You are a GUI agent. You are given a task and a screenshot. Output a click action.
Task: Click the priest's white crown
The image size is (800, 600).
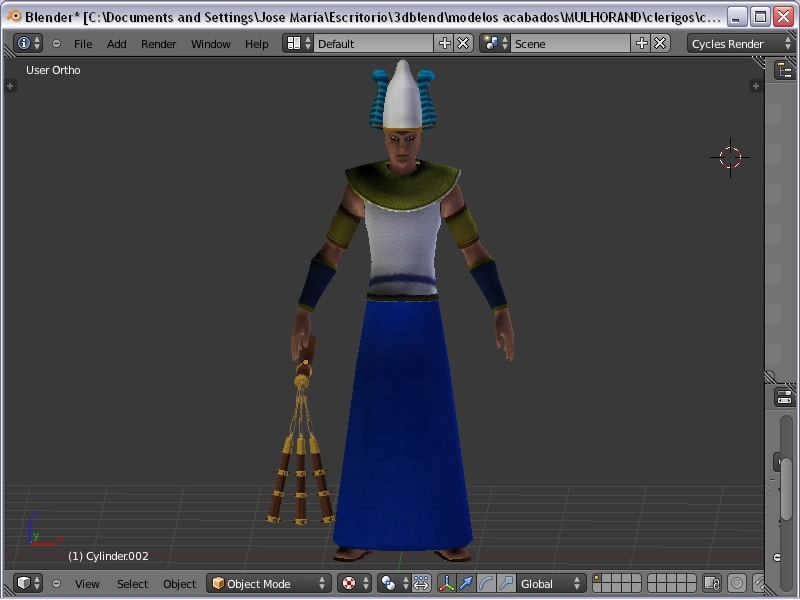pos(403,96)
